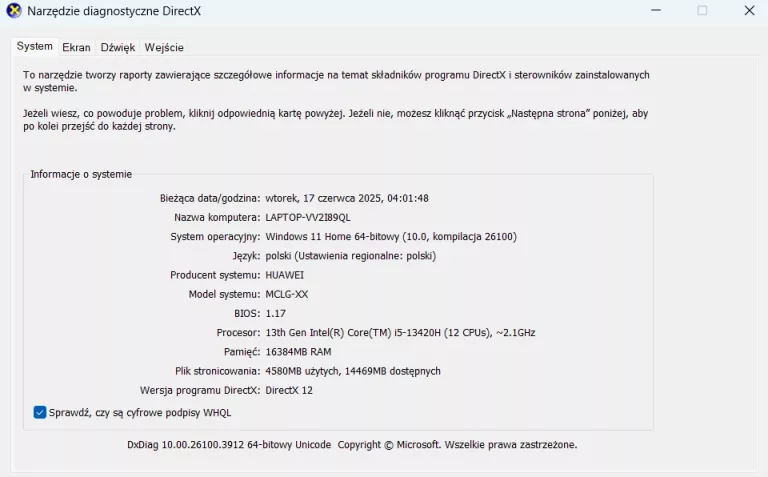Click the DxDiag 10.00.26100.3912 version text

352,445
